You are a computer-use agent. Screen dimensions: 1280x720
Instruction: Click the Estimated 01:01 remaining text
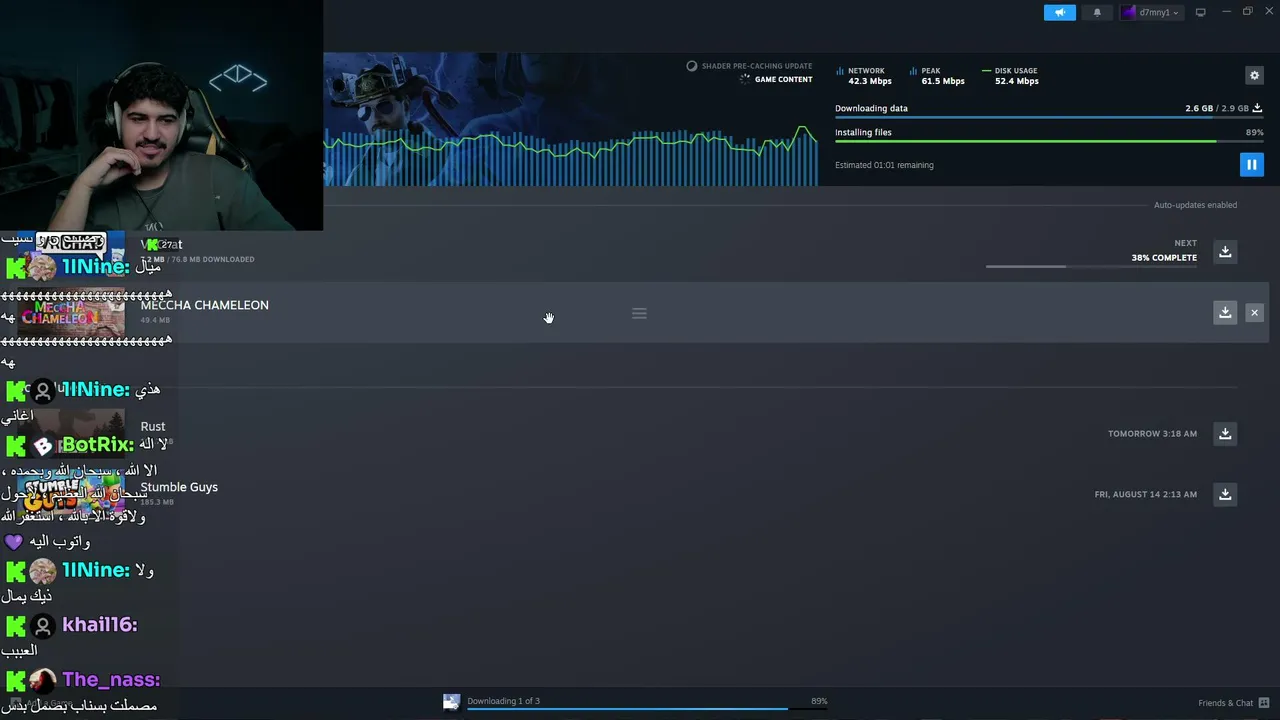pos(884,165)
